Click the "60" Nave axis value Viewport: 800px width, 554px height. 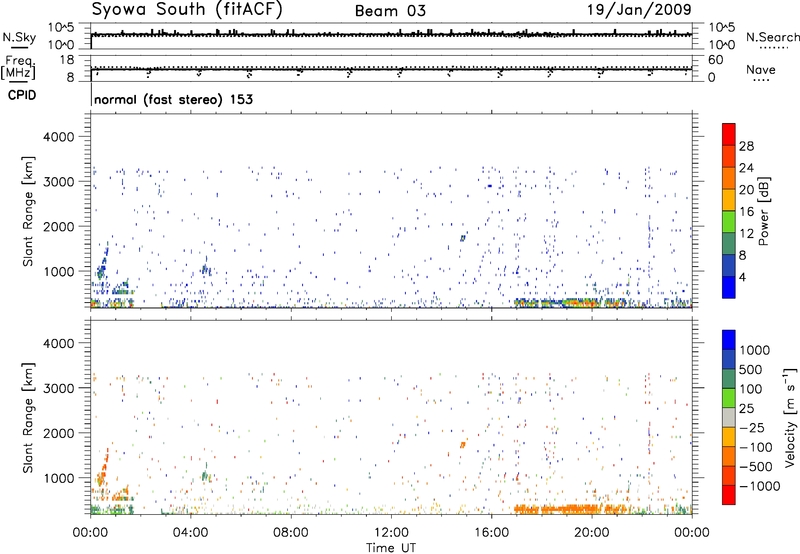pos(715,60)
